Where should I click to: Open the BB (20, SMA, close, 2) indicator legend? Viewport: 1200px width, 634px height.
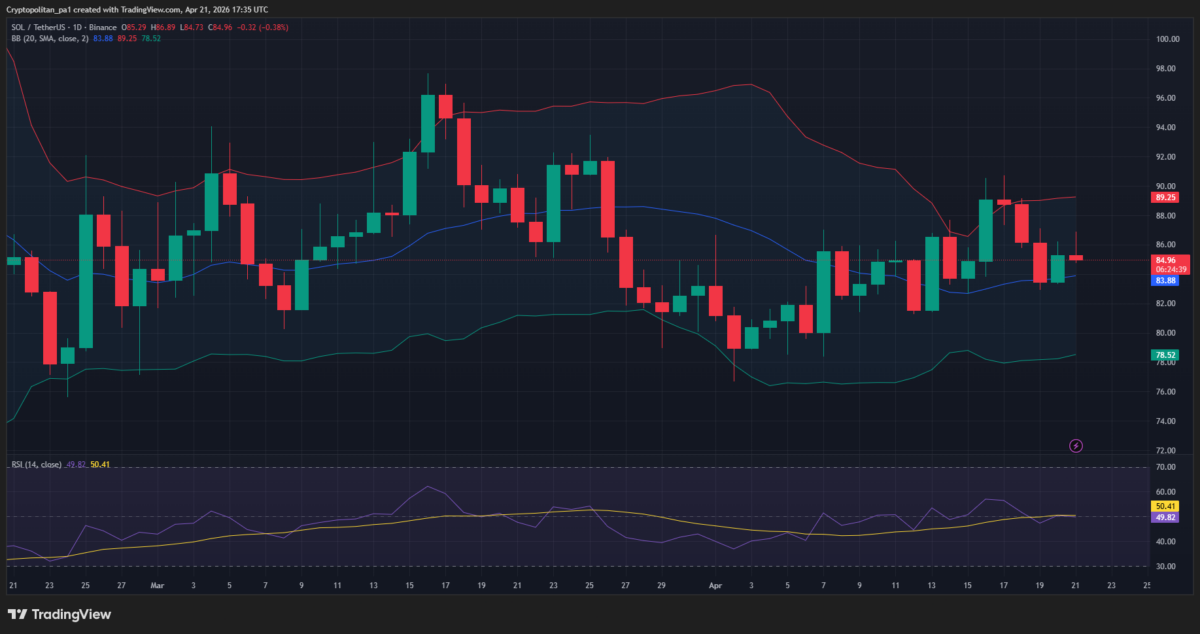click(x=50, y=38)
